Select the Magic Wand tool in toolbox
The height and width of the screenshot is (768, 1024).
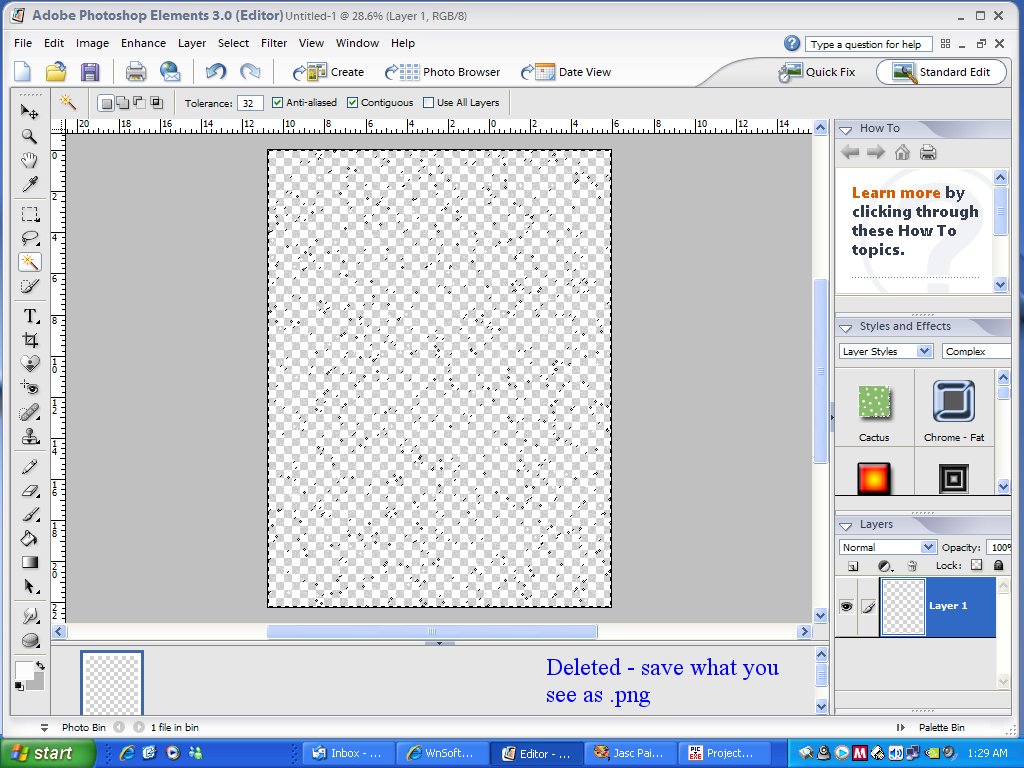[29, 262]
